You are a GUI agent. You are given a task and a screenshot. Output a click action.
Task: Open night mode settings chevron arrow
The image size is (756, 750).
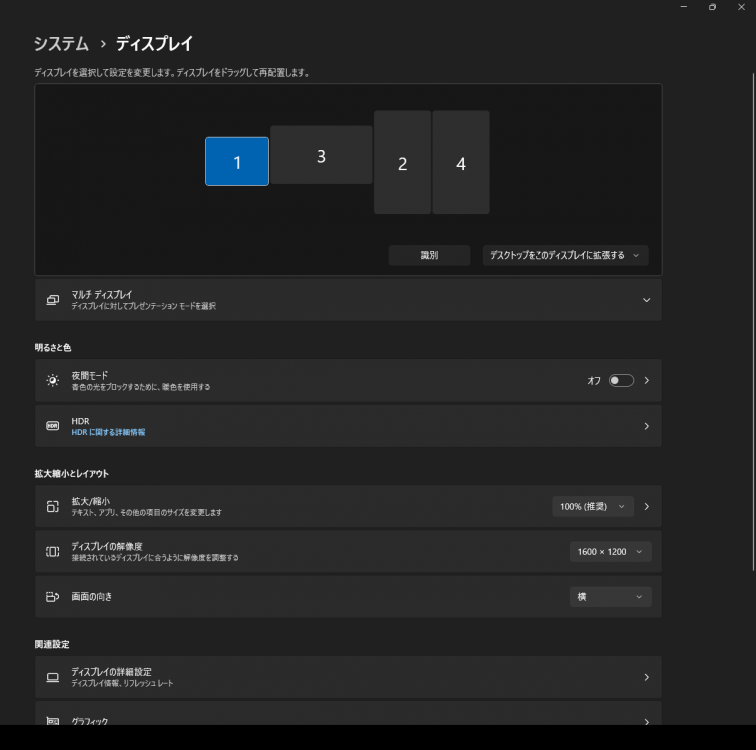point(647,381)
